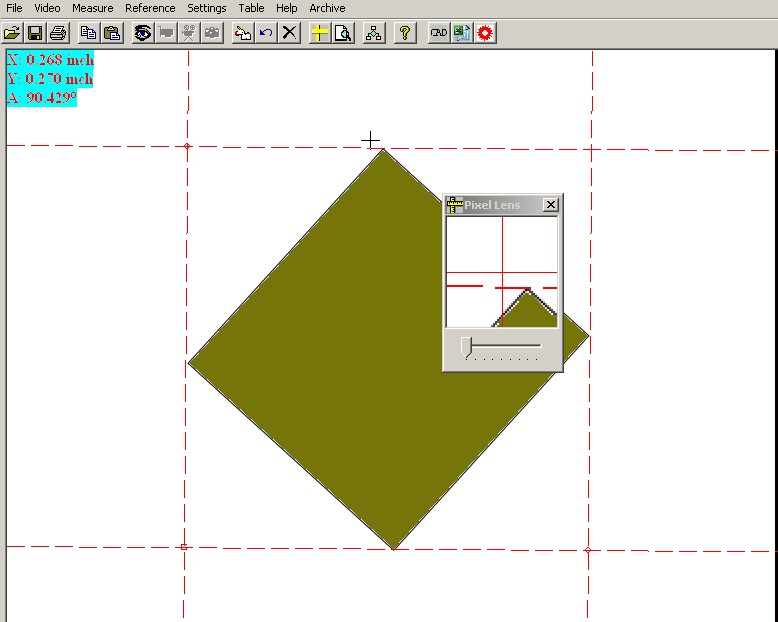
Task: Close the Pixel Lens window
Action: (550, 205)
